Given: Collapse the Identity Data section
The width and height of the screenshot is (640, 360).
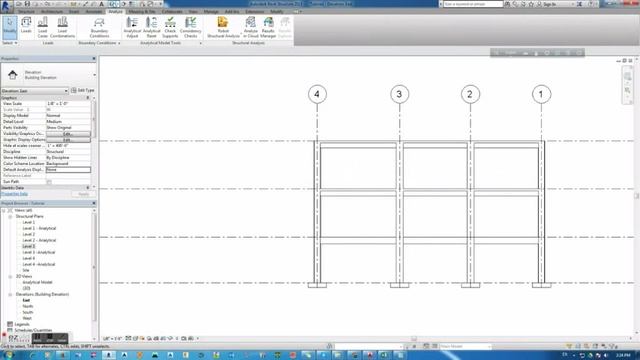Looking at the screenshot, I should click(88, 188).
